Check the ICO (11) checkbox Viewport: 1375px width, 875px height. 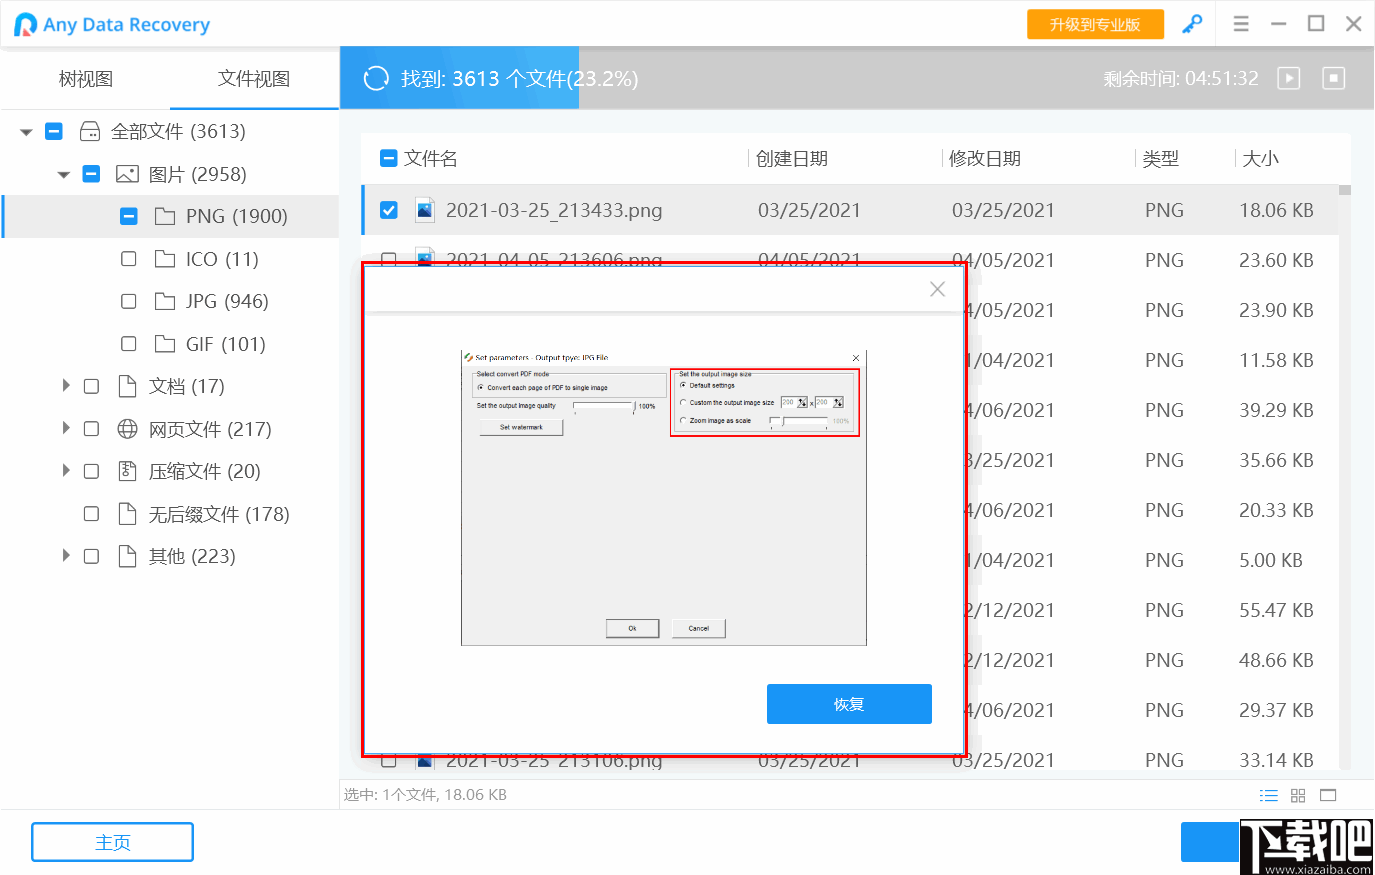[x=129, y=259]
